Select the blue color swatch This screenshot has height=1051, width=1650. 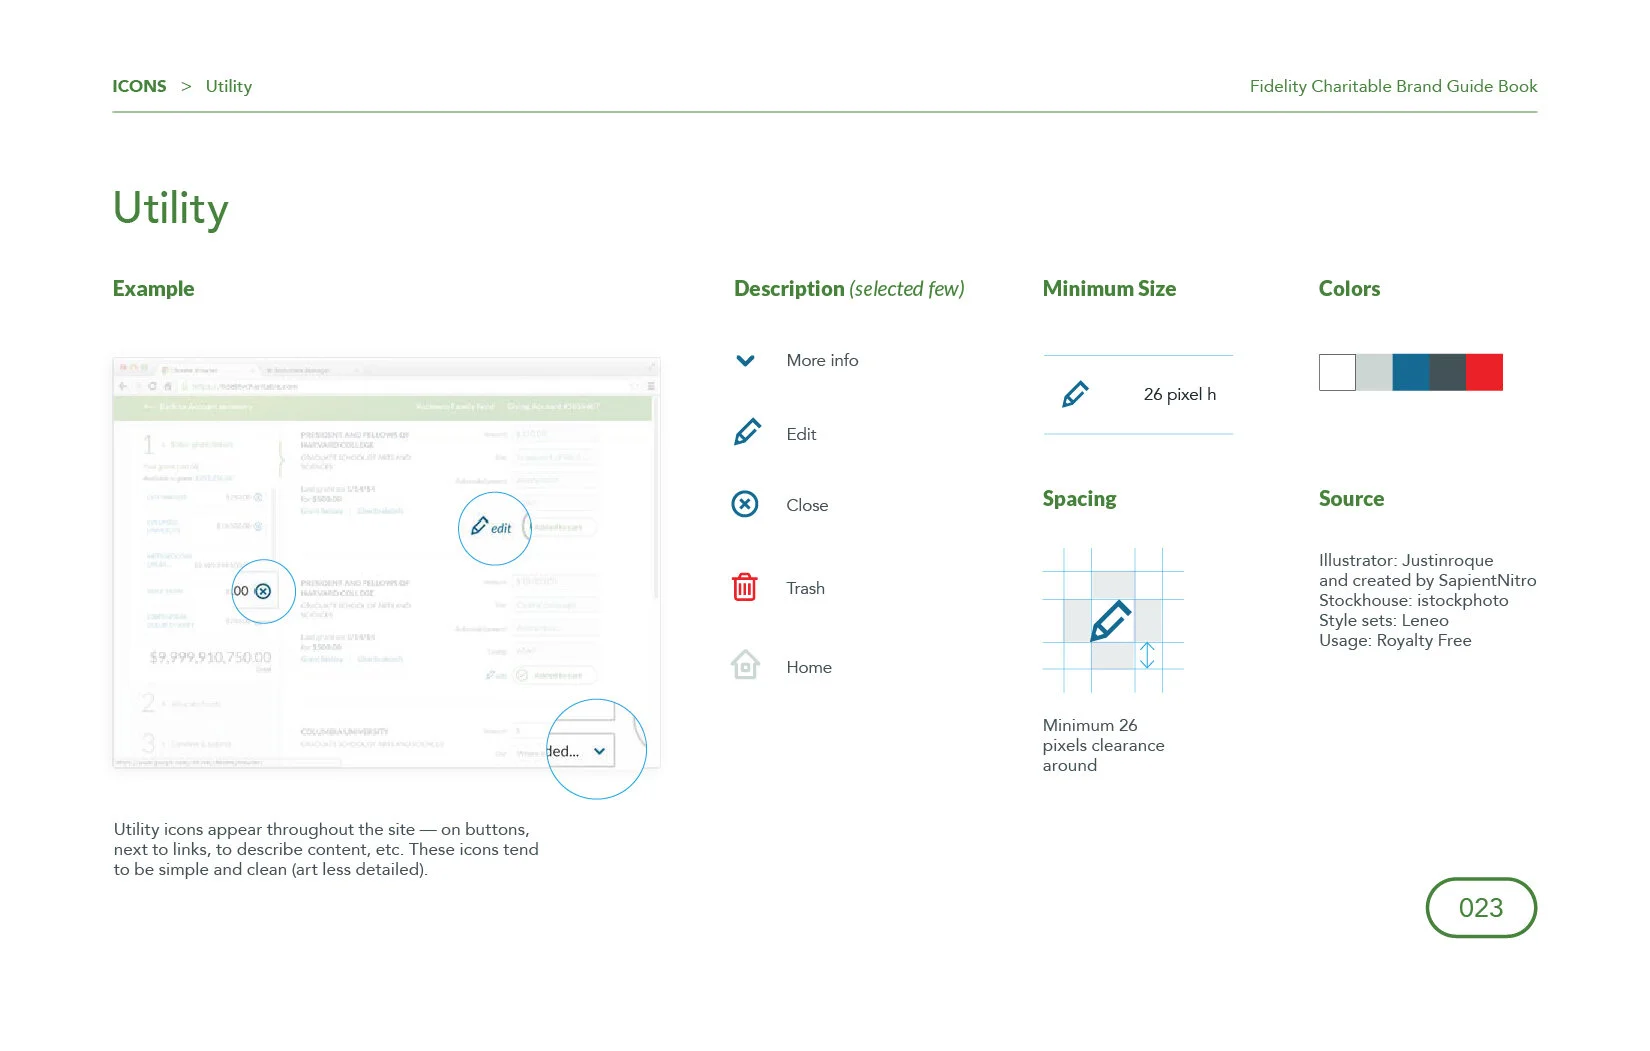pos(1411,372)
